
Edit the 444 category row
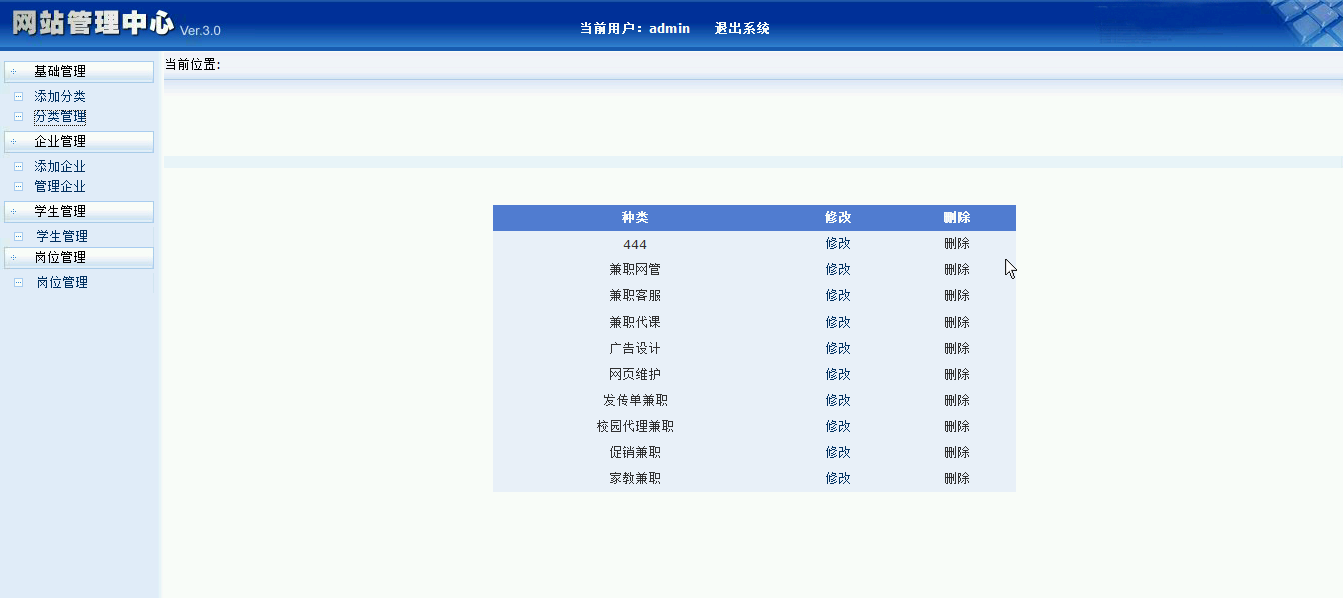[x=838, y=243]
